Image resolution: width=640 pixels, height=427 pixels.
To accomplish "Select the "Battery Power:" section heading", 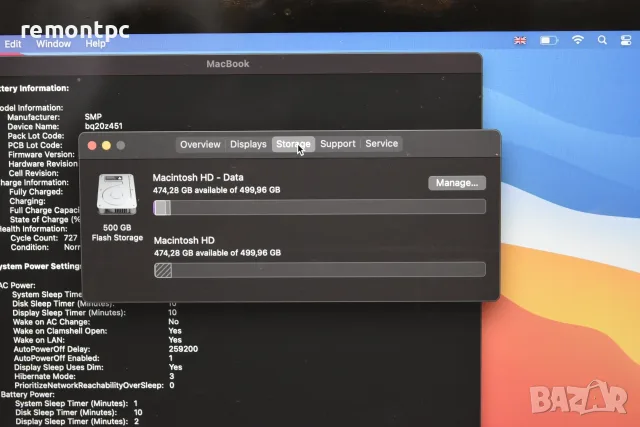I will tap(28, 394).
